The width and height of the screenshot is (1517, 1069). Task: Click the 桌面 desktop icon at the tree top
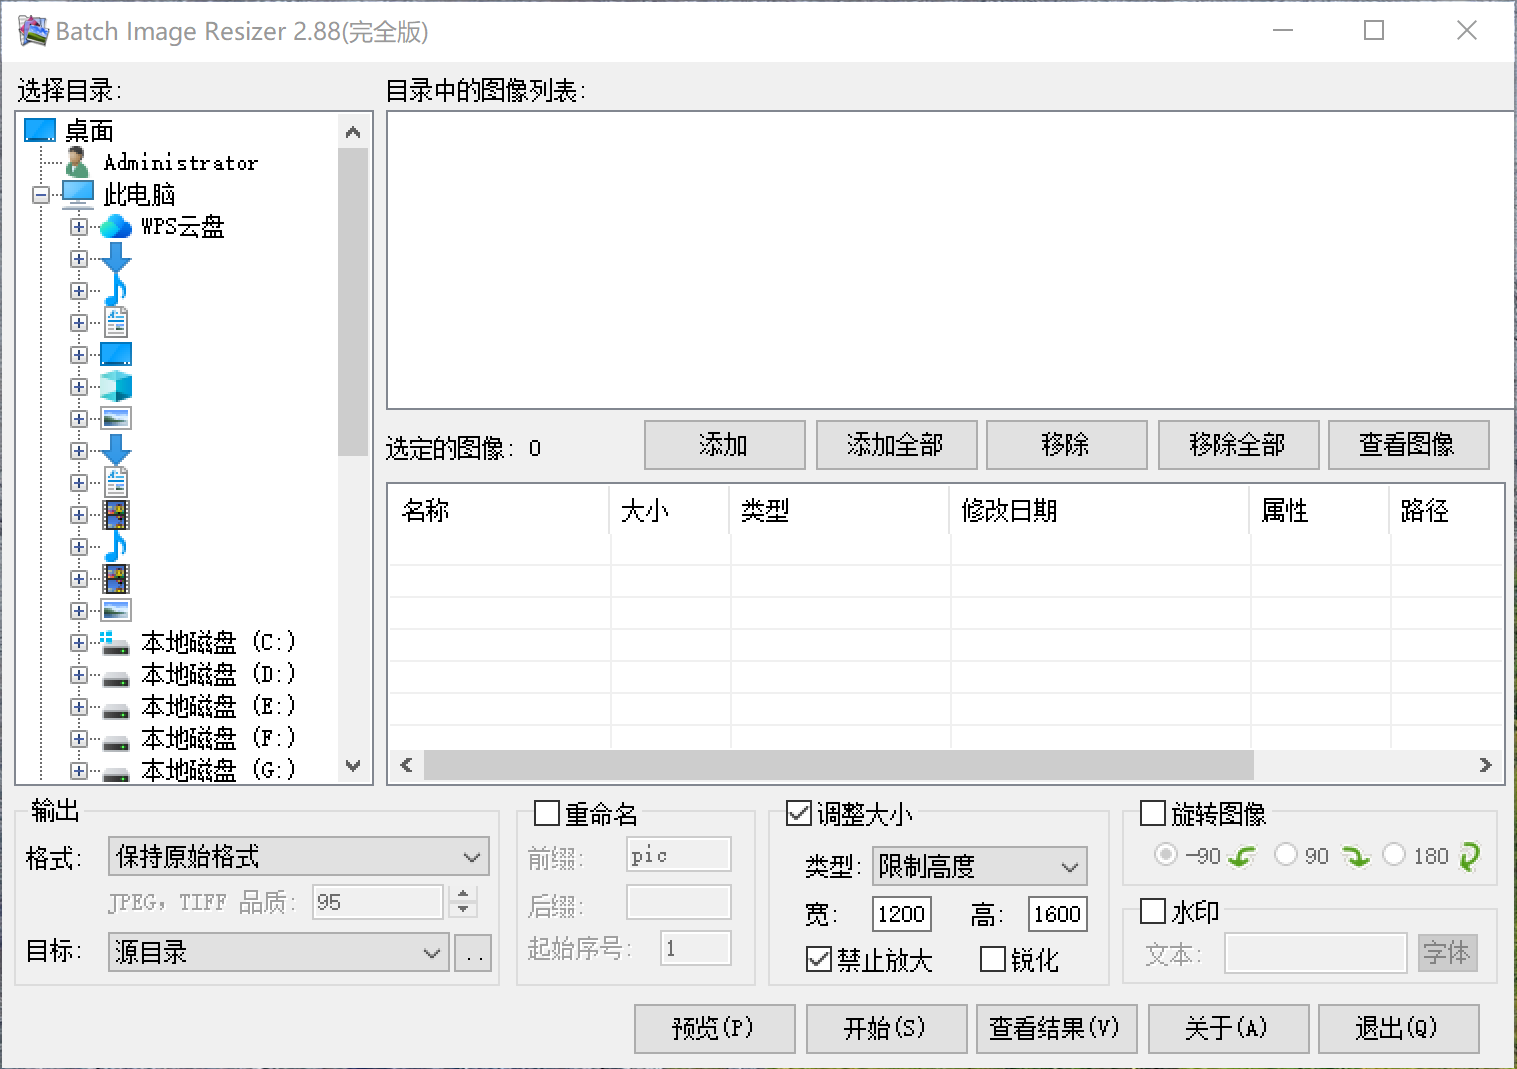pos(40,131)
